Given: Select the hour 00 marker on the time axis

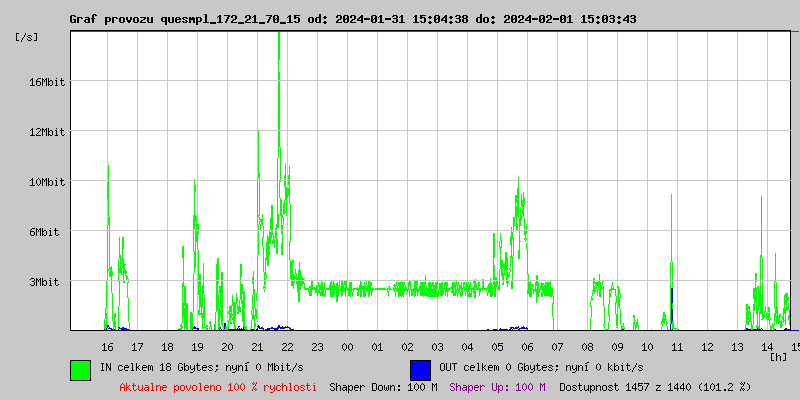Looking at the screenshot, I should pyautogui.click(x=347, y=347).
